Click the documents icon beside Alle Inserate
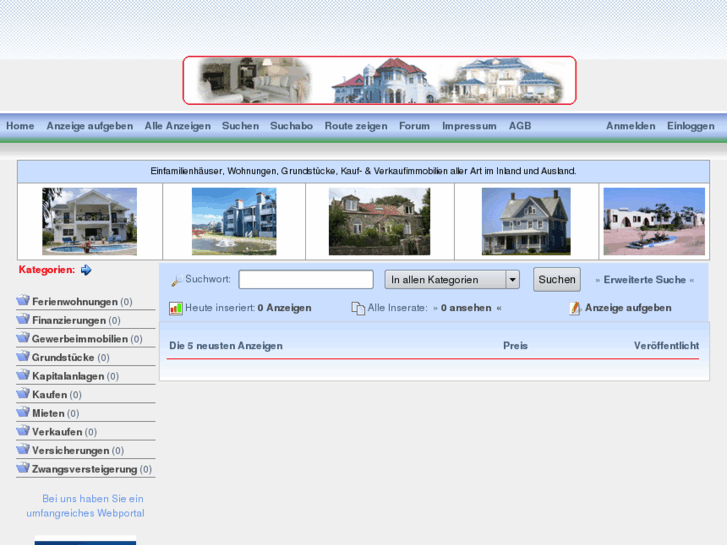This screenshot has height=545, width=727. click(x=358, y=308)
